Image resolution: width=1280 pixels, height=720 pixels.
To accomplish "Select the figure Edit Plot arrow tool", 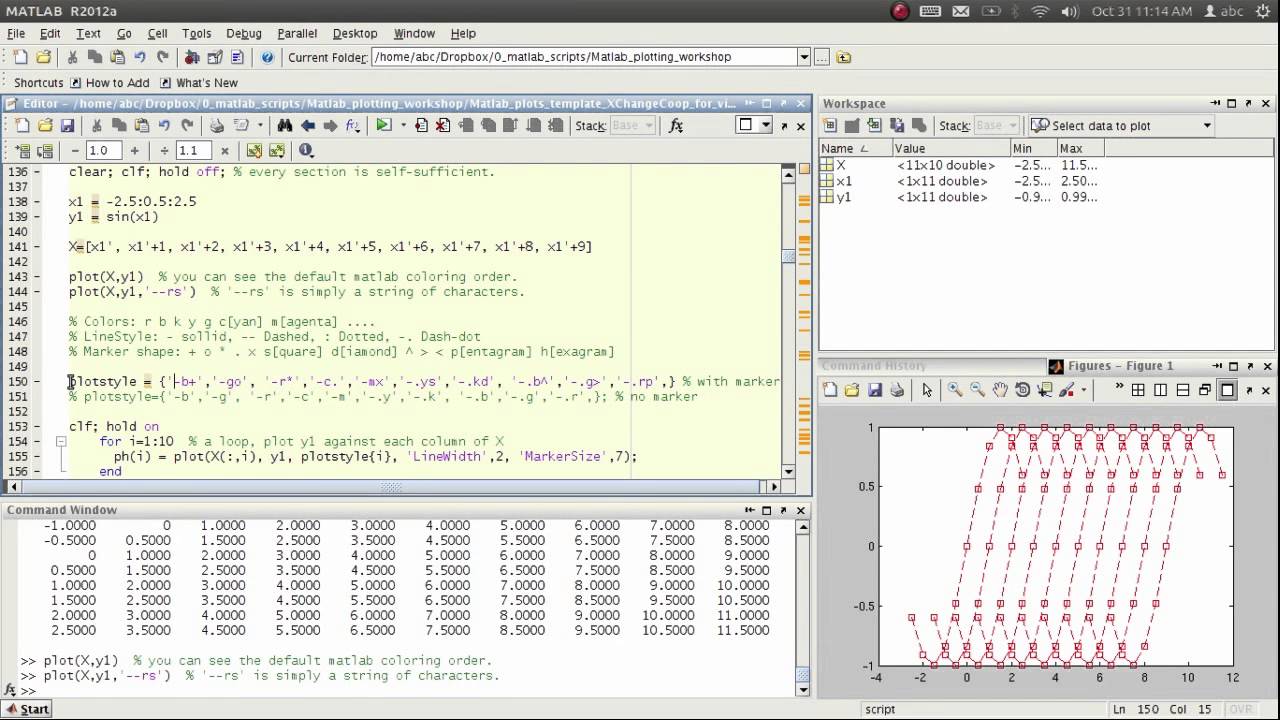I will pos(927,390).
